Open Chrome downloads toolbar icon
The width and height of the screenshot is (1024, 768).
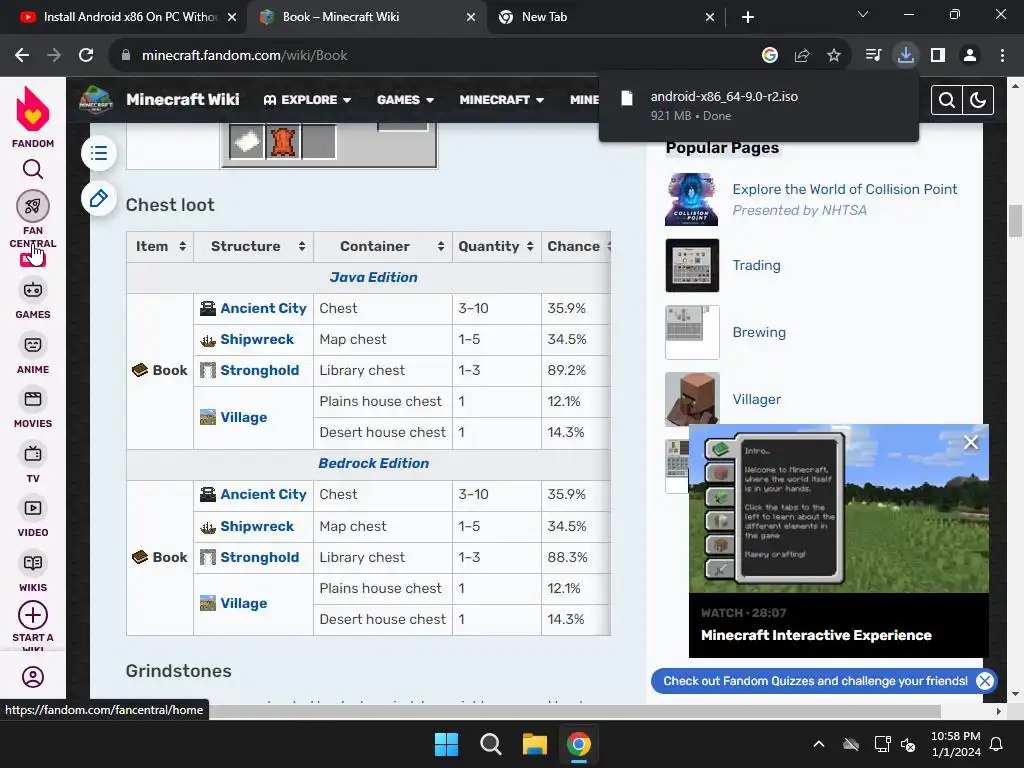click(x=906, y=55)
